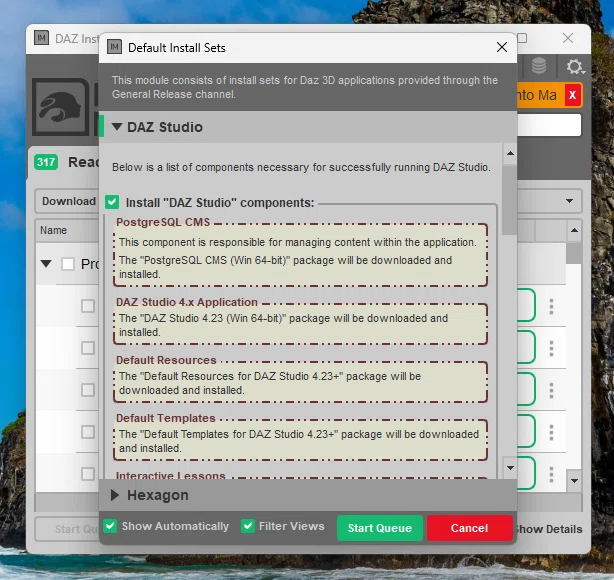Open the fourth product row's three-dot menu

(551, 432)
